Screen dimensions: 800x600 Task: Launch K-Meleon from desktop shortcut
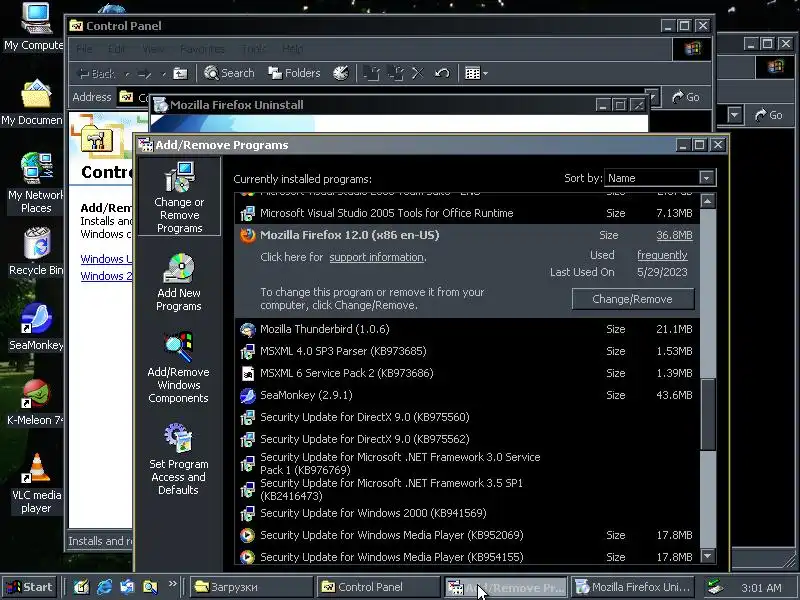[x=36, y=402]
